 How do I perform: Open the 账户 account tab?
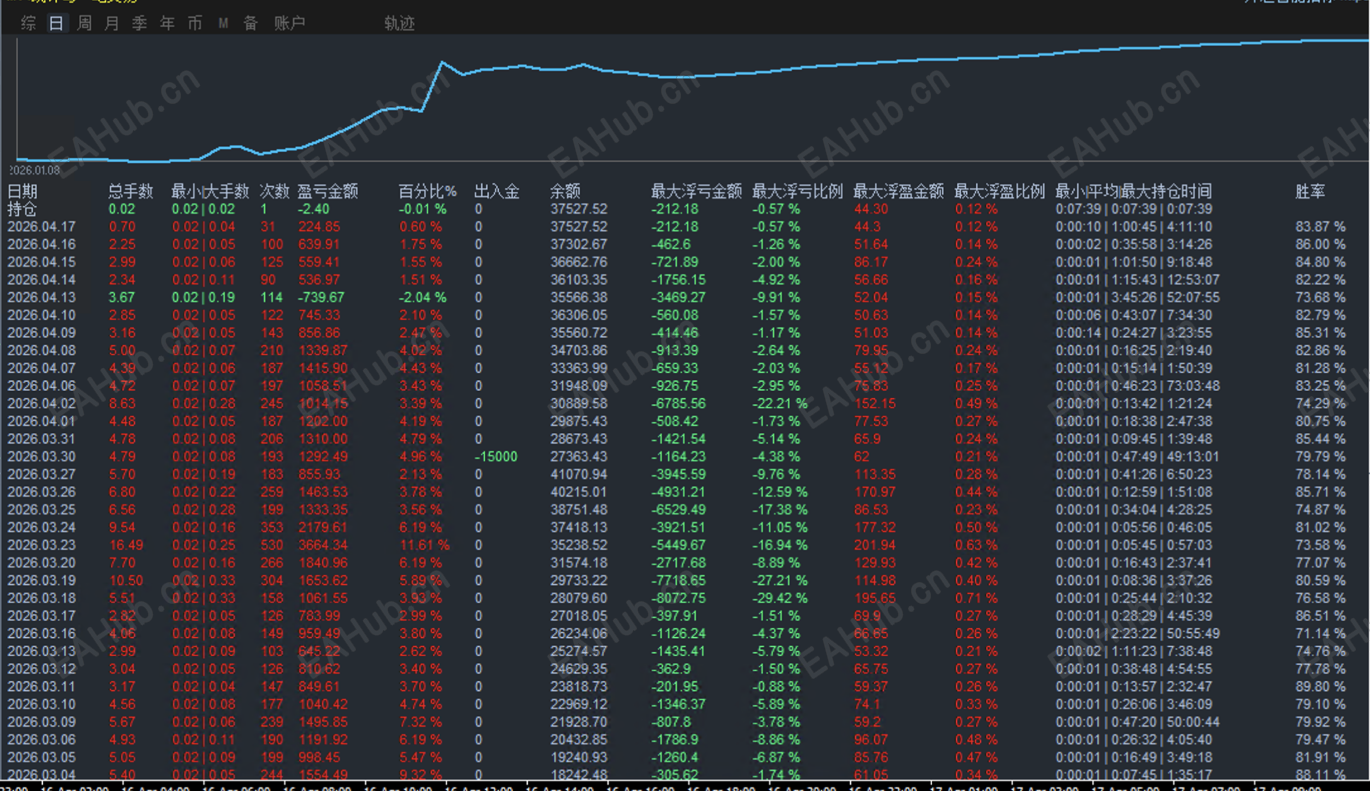(x=290, y=23)
